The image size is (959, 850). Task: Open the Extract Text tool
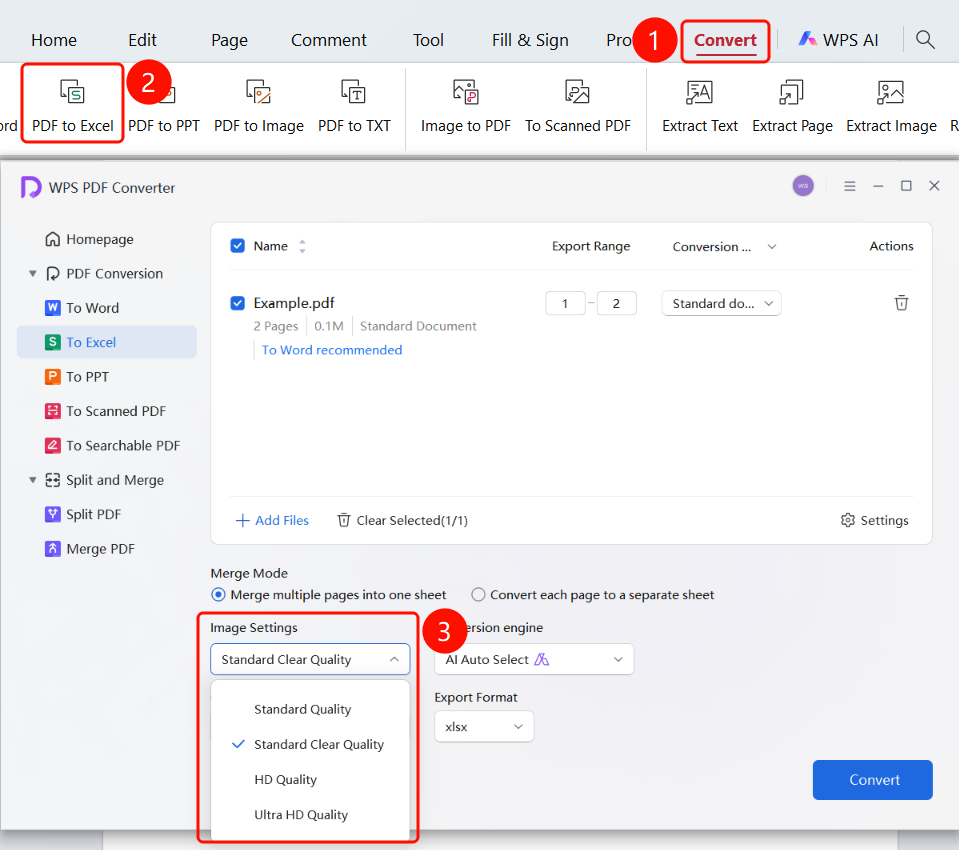[x=700, y=105]
